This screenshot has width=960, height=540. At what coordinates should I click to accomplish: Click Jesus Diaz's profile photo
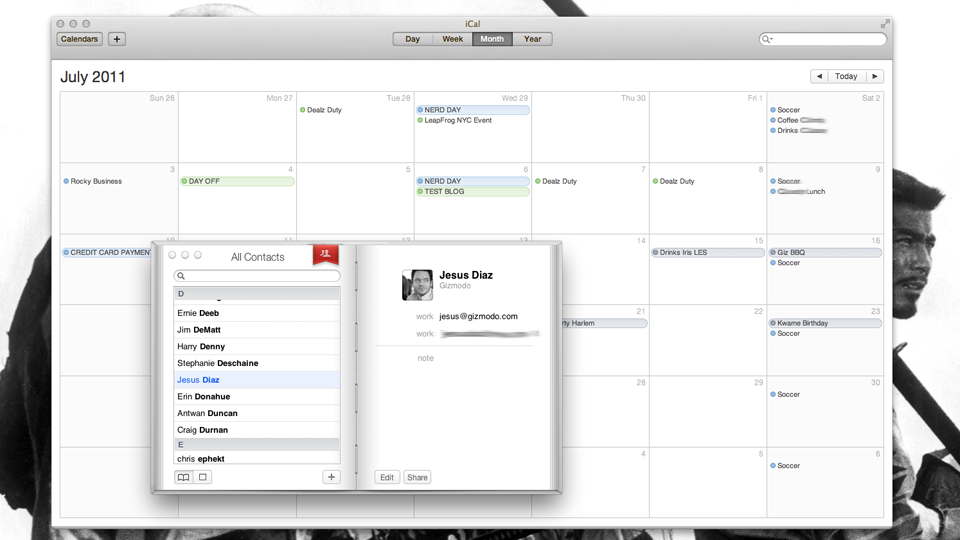tap(417, 285)
